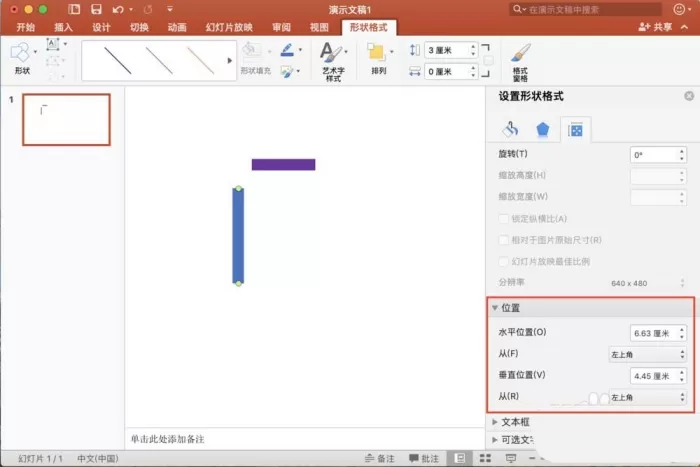The width and height of the screenshot is (700, 467).
Task: Select the first dark line style
Action: 117,61
